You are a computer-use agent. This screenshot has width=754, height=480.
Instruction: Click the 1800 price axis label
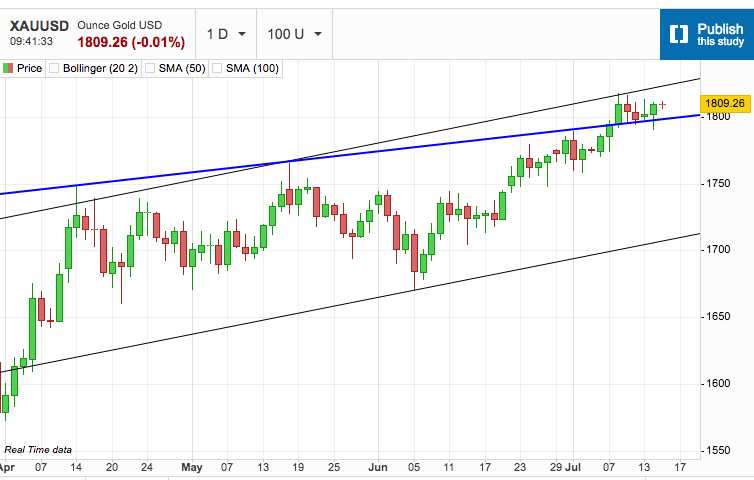pos(718,116)
